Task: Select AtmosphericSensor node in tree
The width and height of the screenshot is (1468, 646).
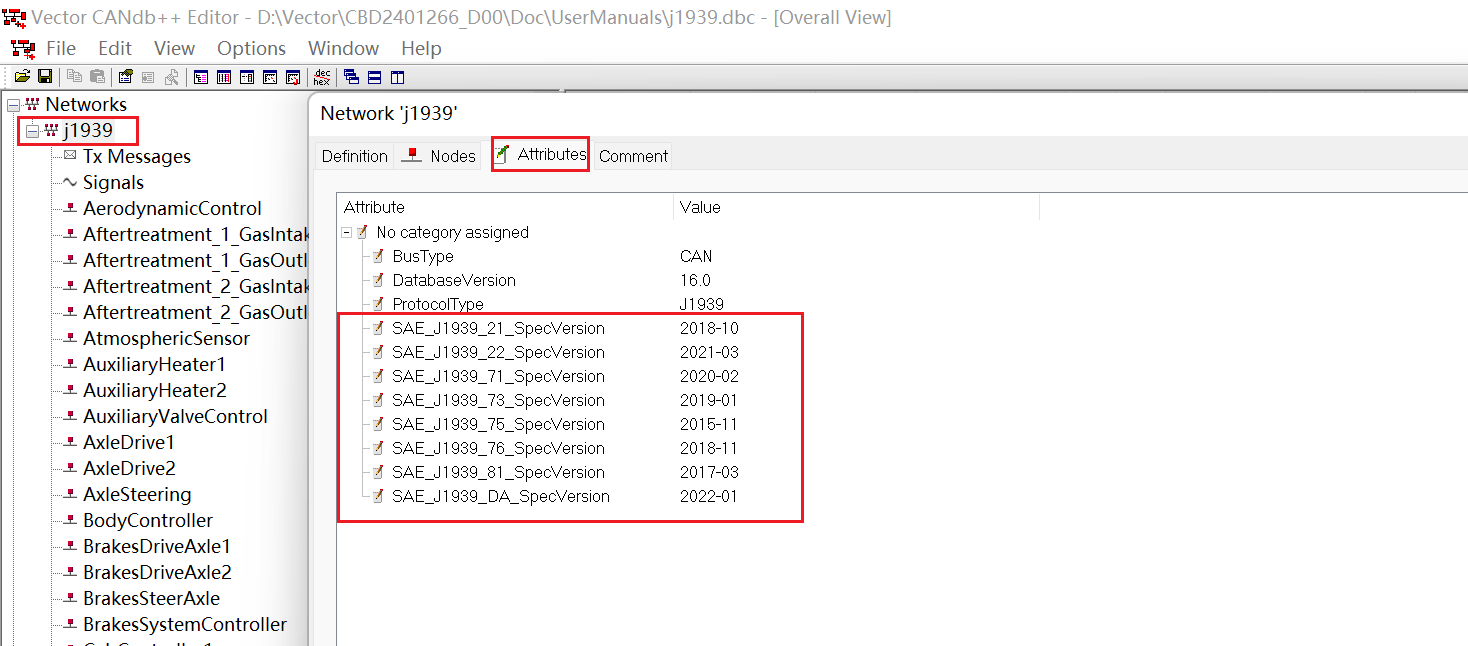Action: (x=166, y=338)
